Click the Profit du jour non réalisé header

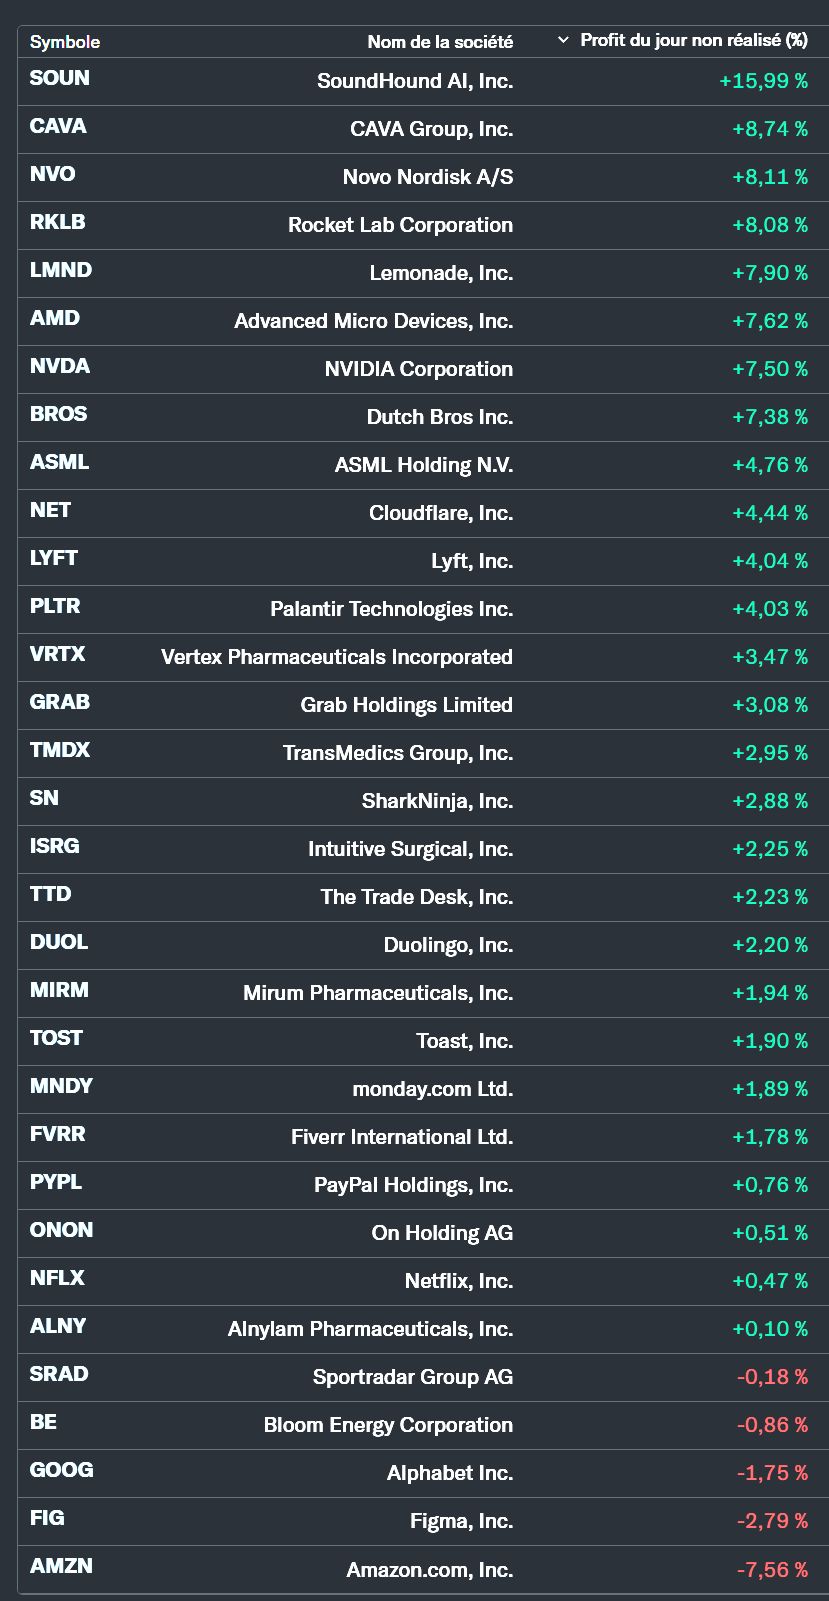click(693, 40)
